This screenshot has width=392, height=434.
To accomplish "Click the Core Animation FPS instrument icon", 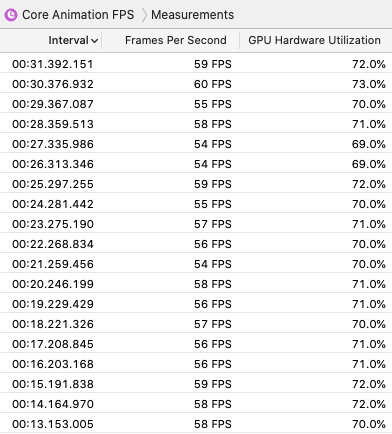I will coord(11,15).
